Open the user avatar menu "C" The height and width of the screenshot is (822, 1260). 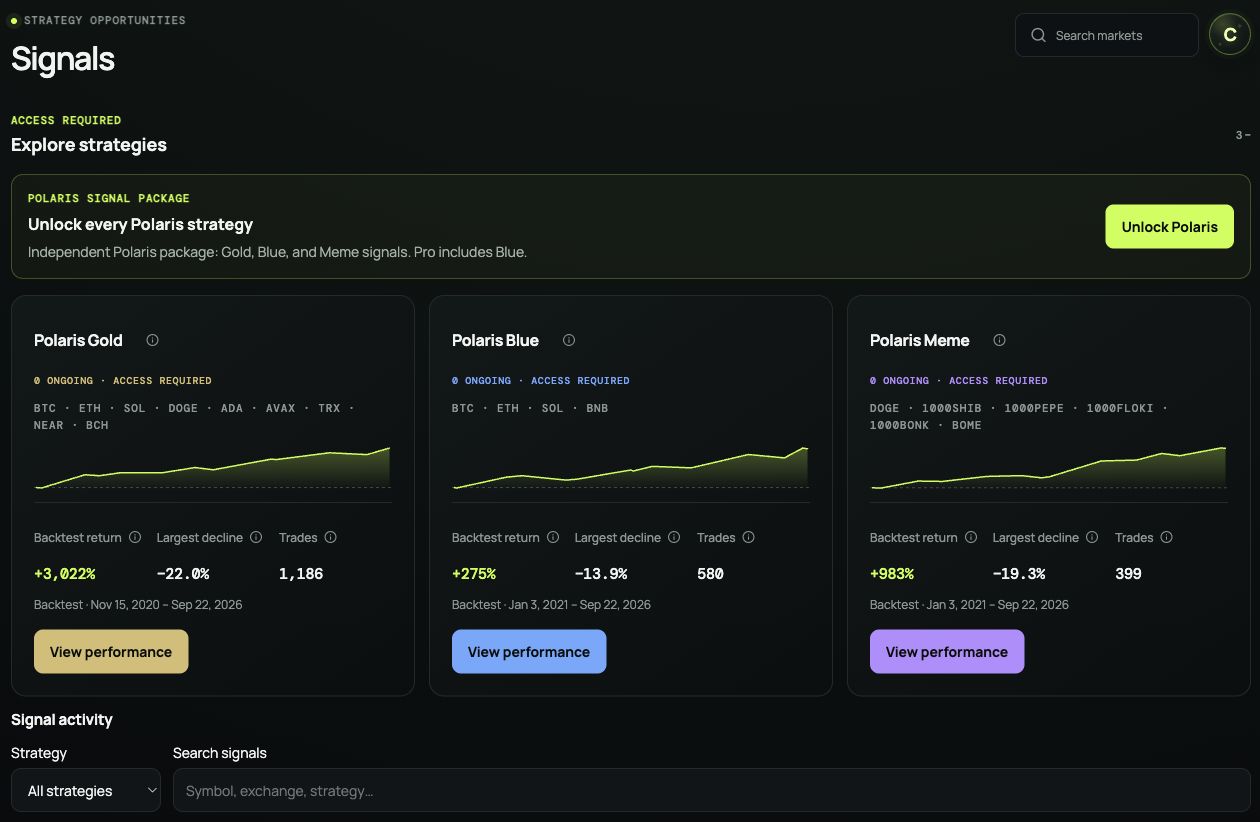(x=1230, y=34)
